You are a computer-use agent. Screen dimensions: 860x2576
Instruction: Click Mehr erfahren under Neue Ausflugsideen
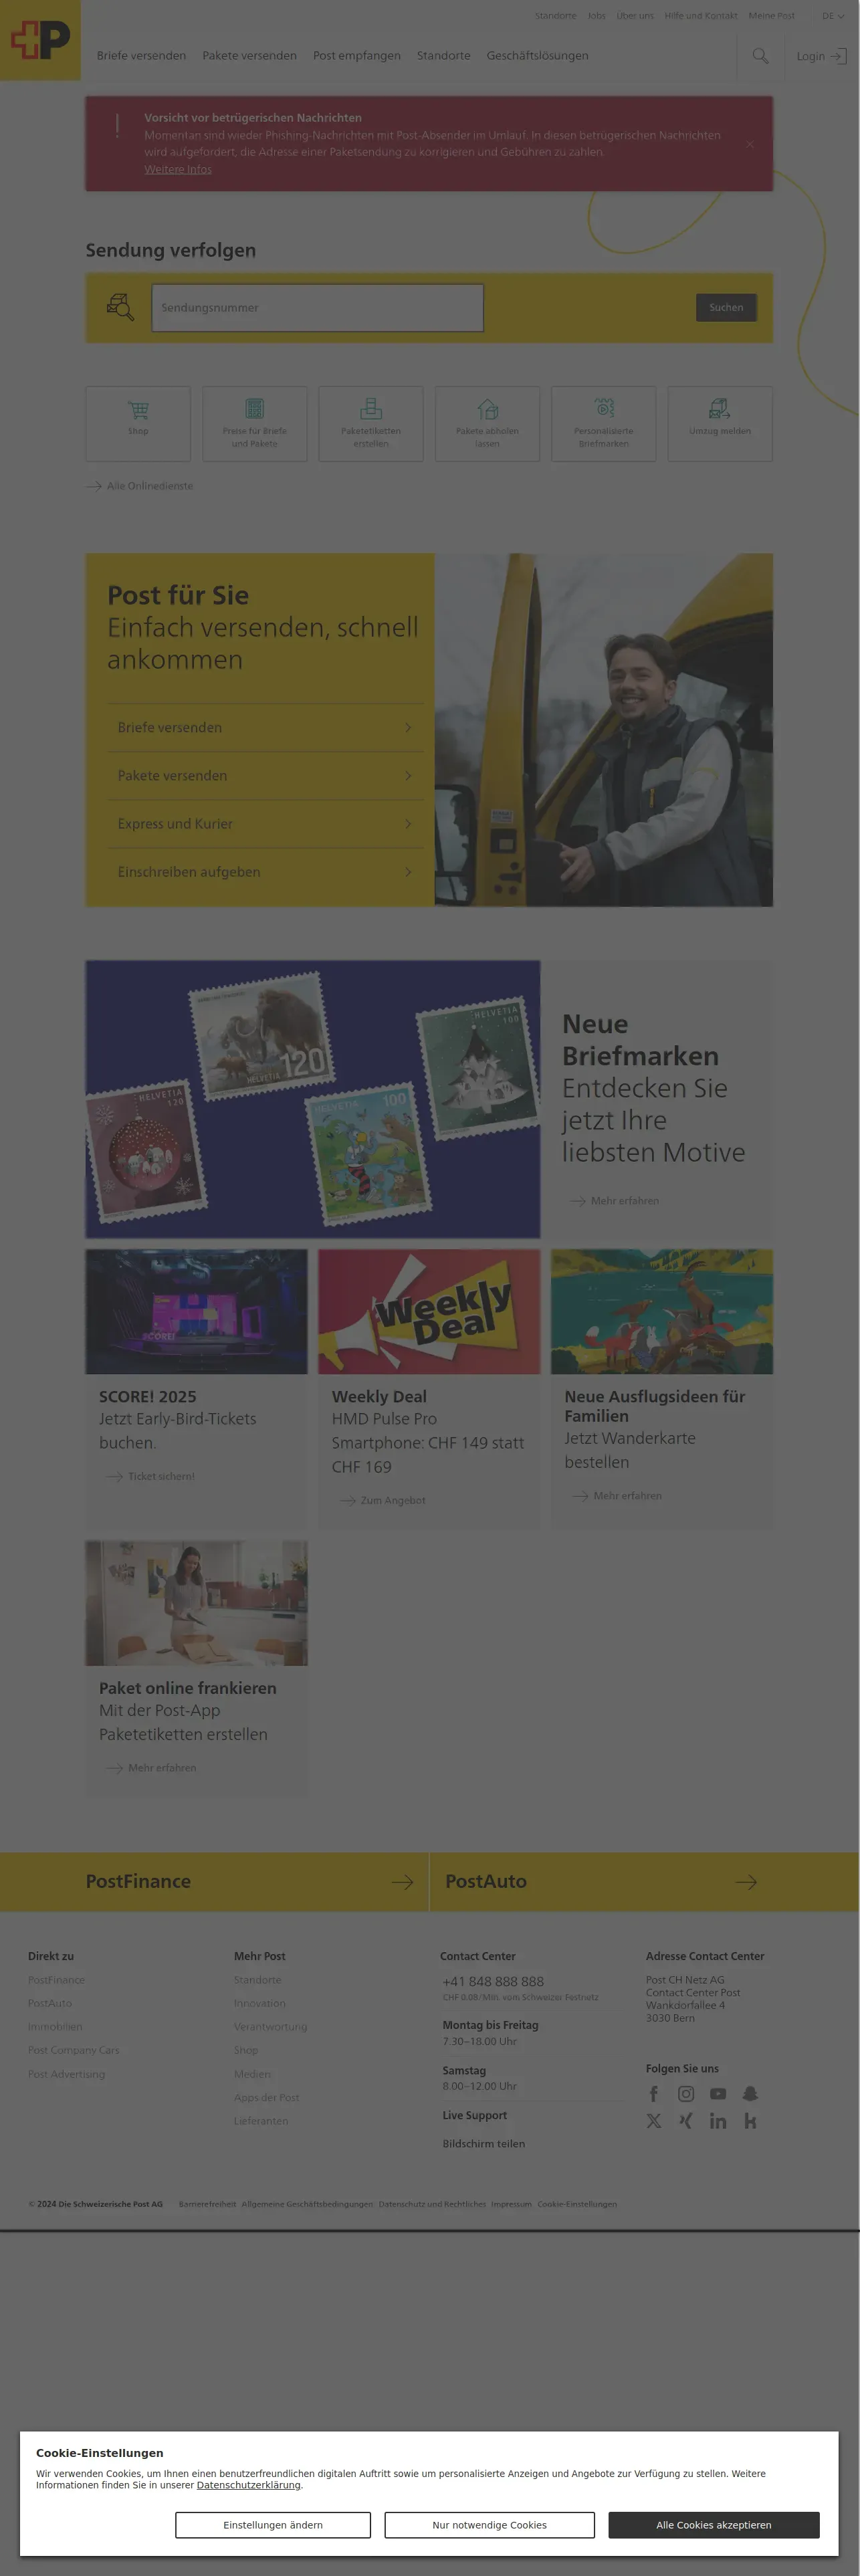coord(617,1496)
